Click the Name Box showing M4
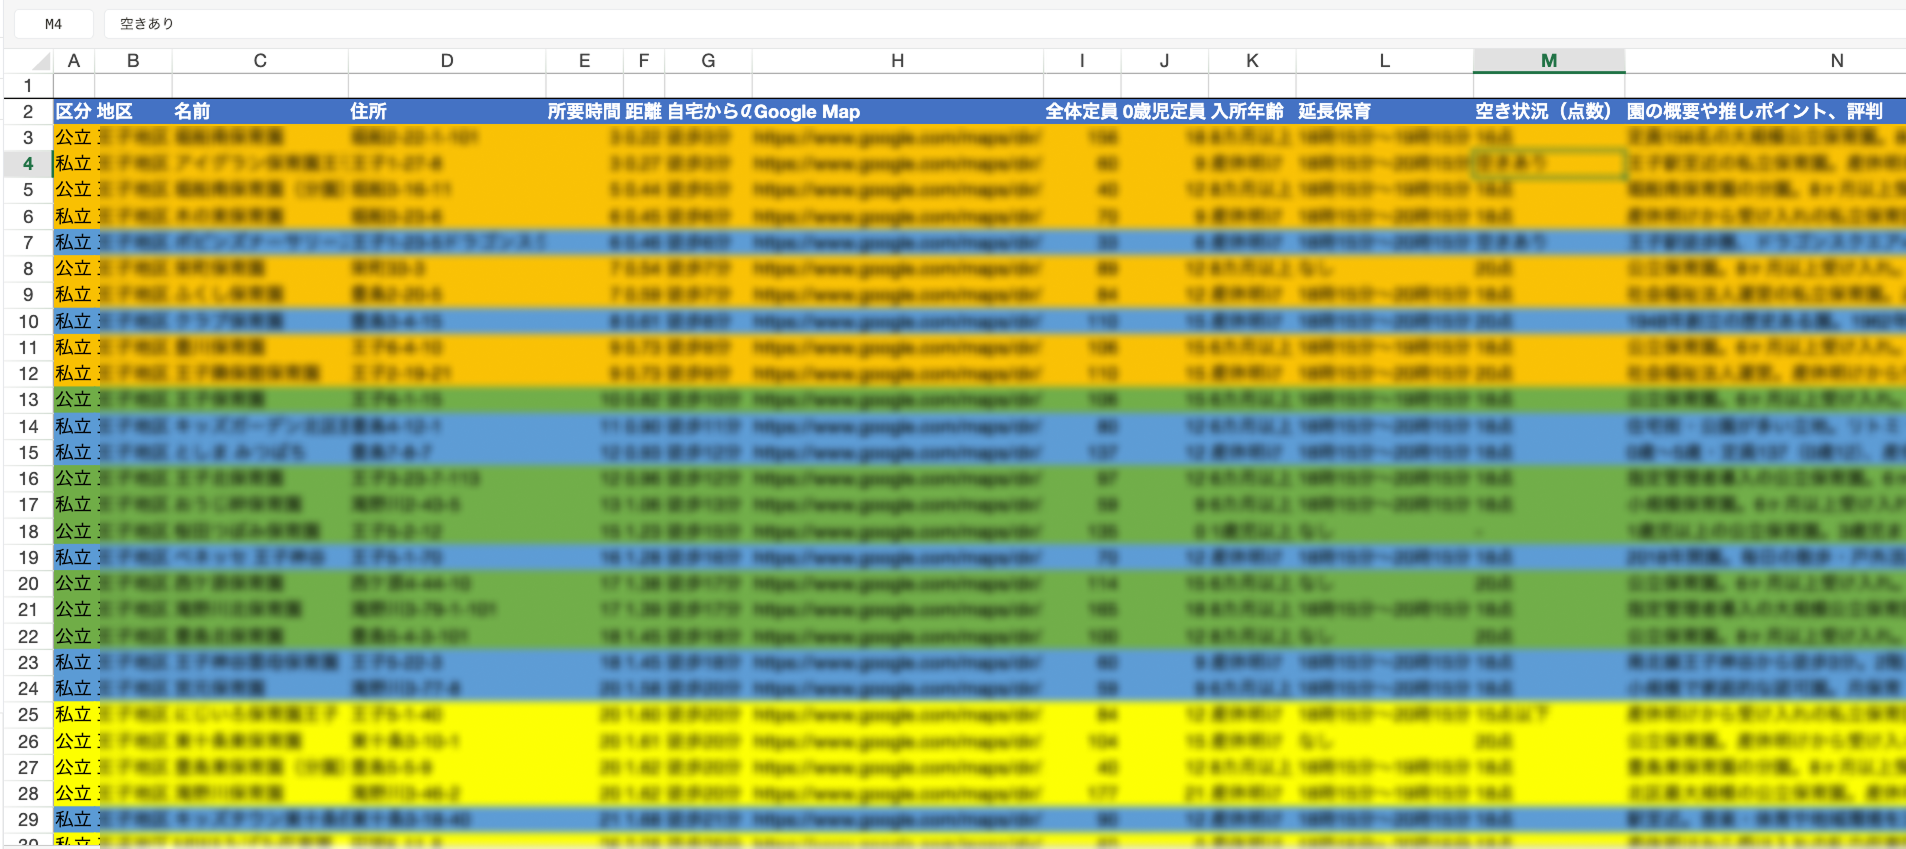This screenshot has width=1906, height=849. click(54, 24)
